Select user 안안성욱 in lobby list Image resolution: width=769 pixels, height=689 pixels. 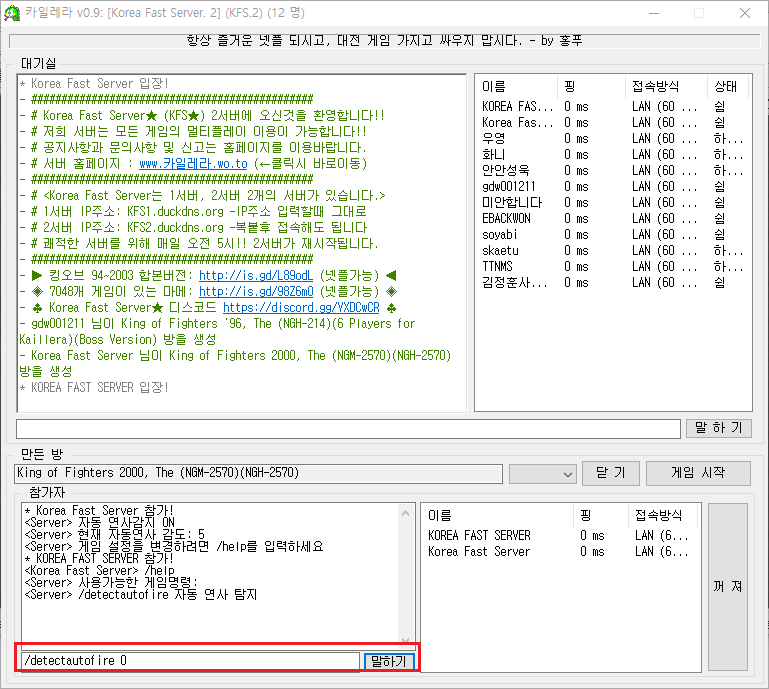tap(506, 171)
